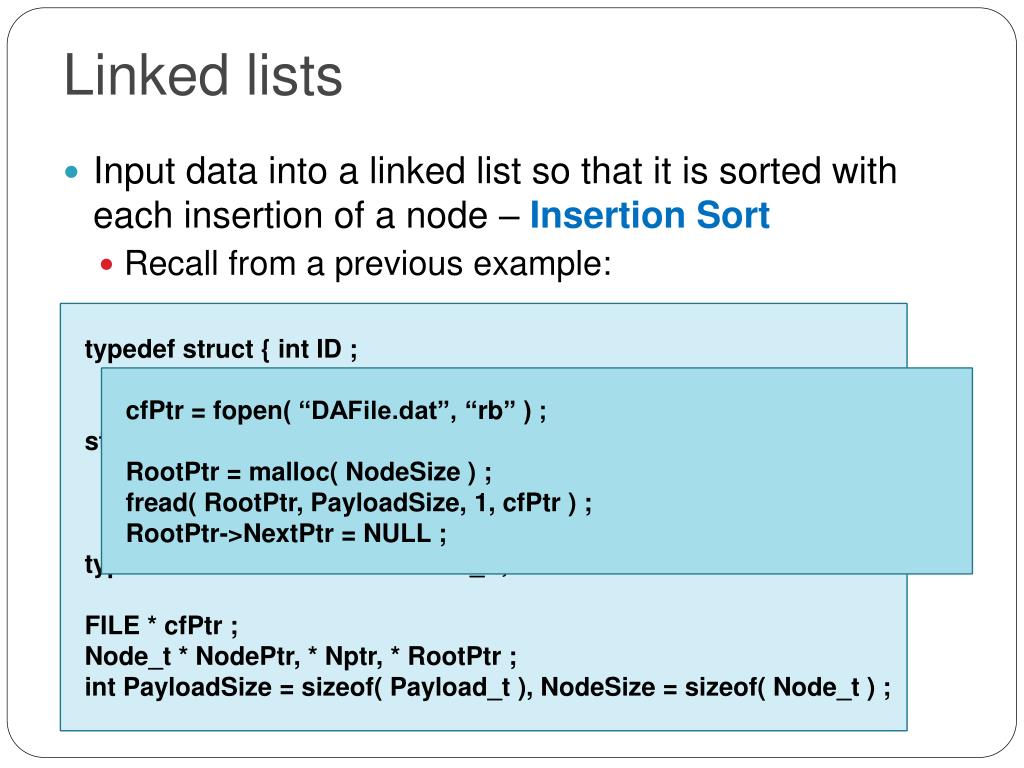Select the "FILE * cfPtr ;" declaration
Screen dimensions: 1024x768
point(161,626)
